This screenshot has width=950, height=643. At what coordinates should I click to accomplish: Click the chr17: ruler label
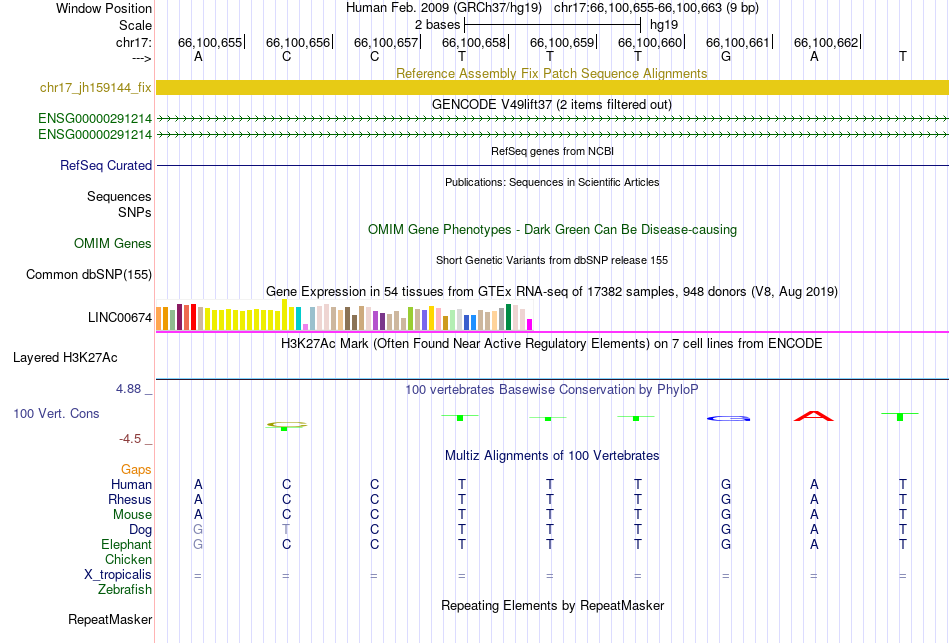coord(134,42)
